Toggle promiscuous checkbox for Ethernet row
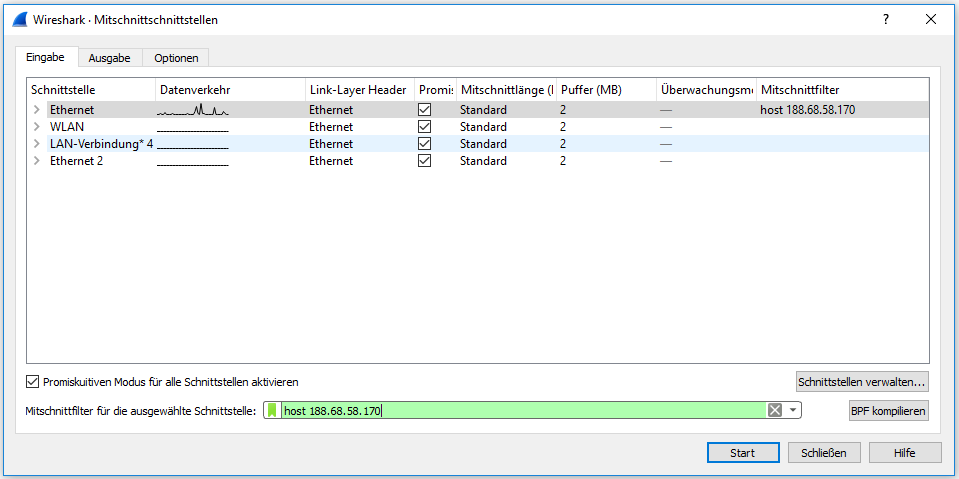The height and width of the screenshot is (479, 959). coord(425,110)
